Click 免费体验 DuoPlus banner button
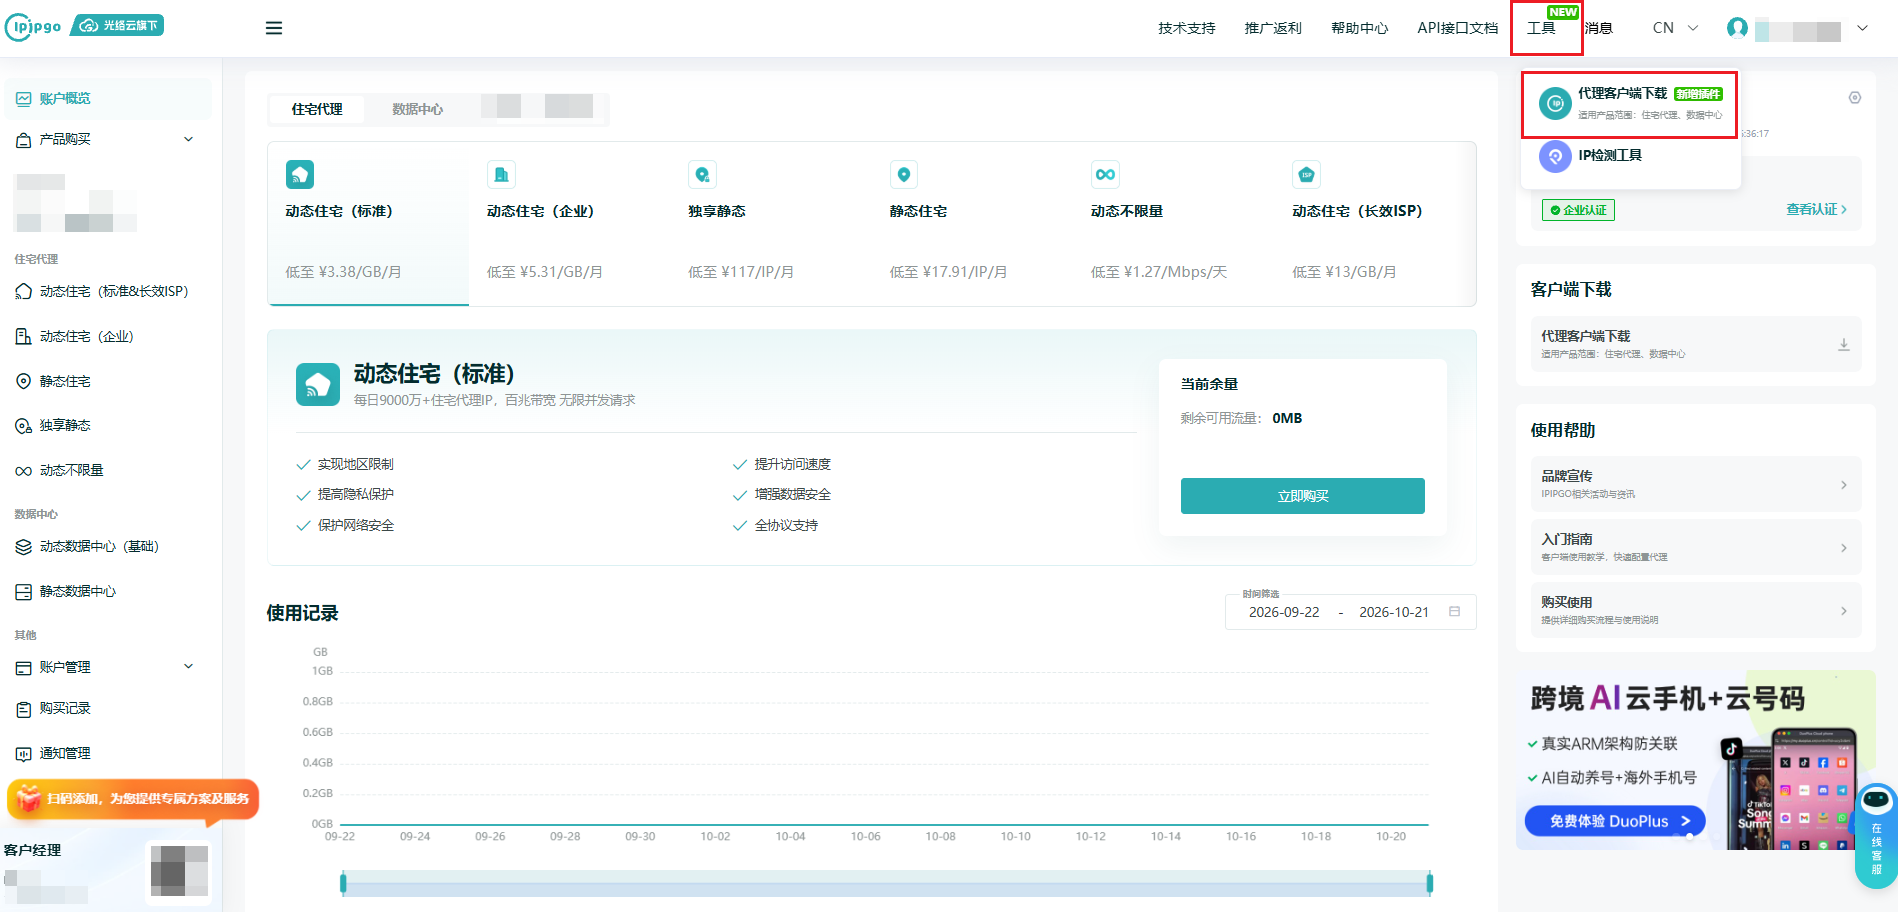 [x=1614, y=821]
